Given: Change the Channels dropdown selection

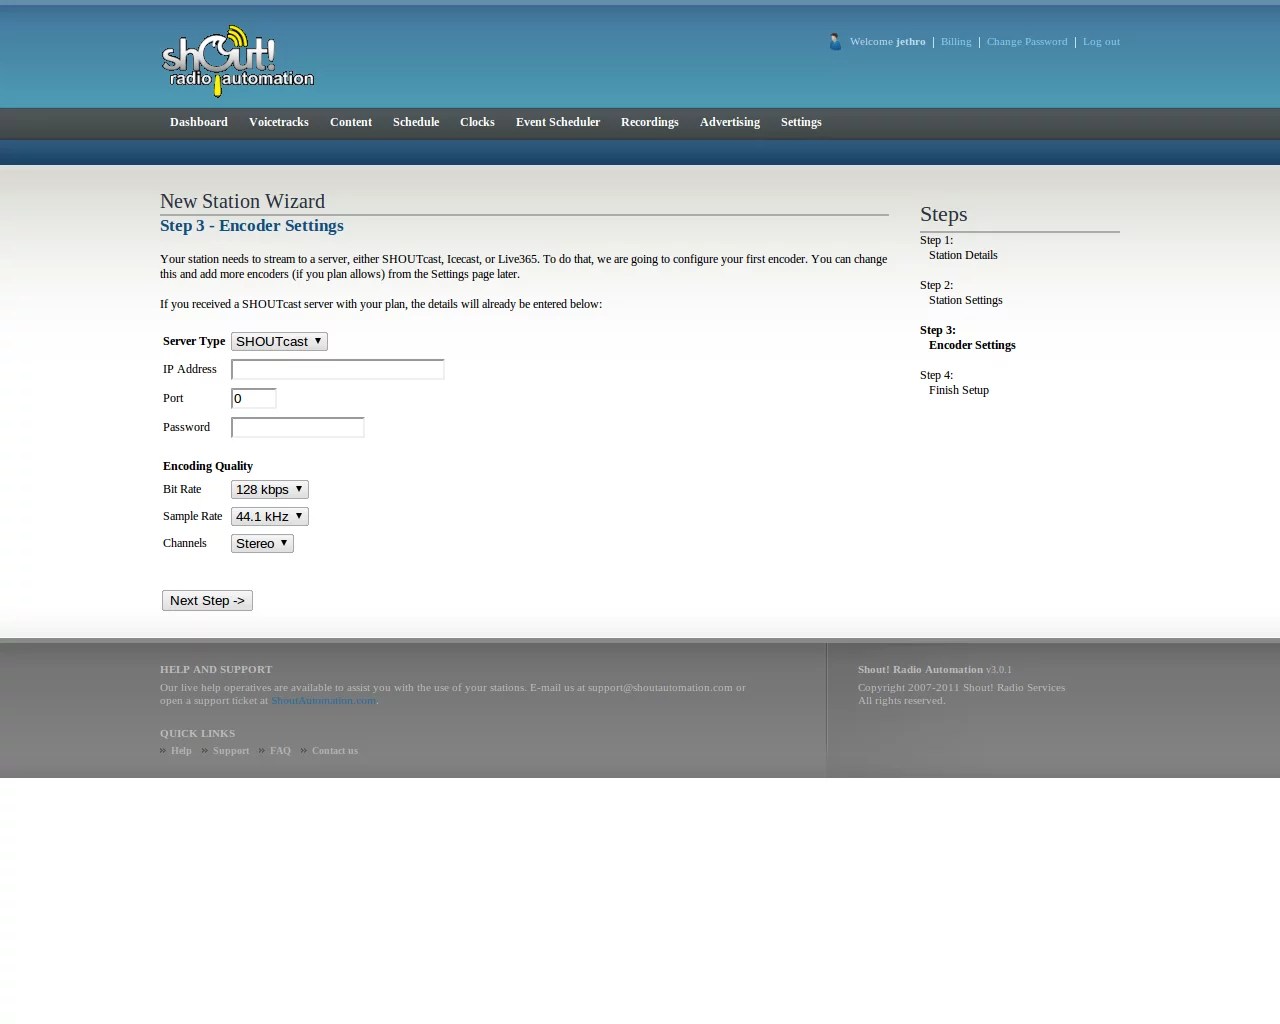Looking at the screenshot, I should 262,544.
